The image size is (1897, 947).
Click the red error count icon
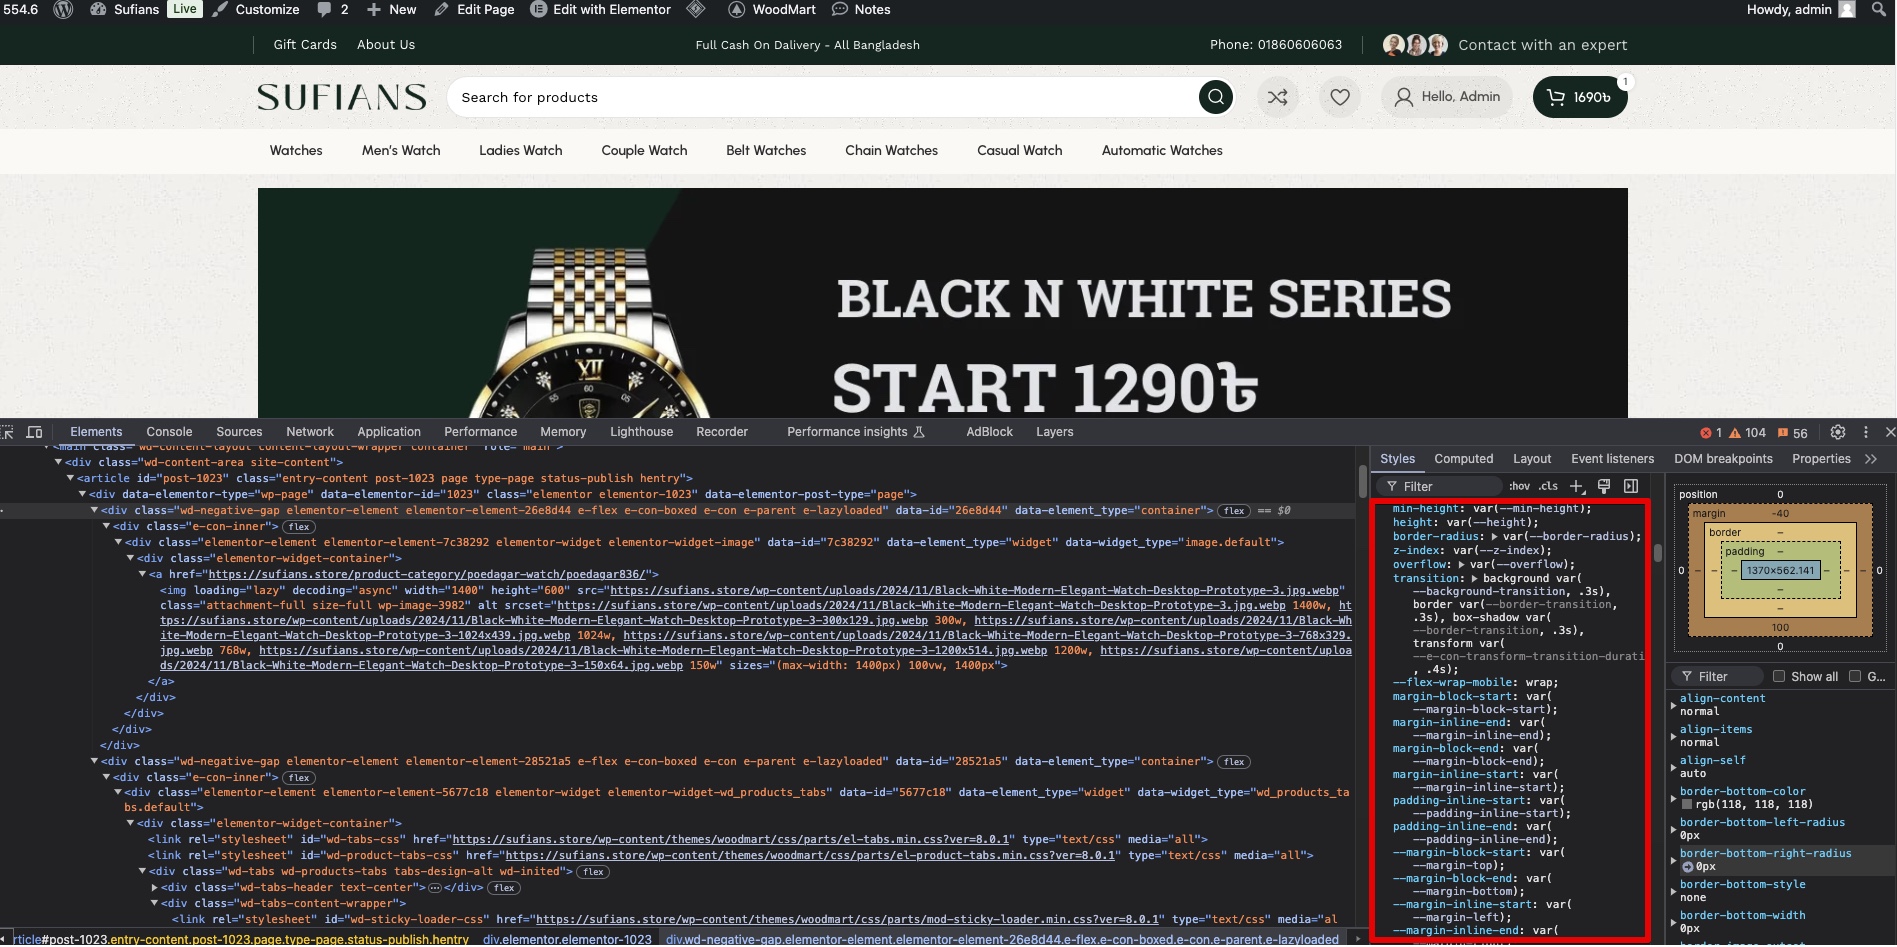[1705, 433]
